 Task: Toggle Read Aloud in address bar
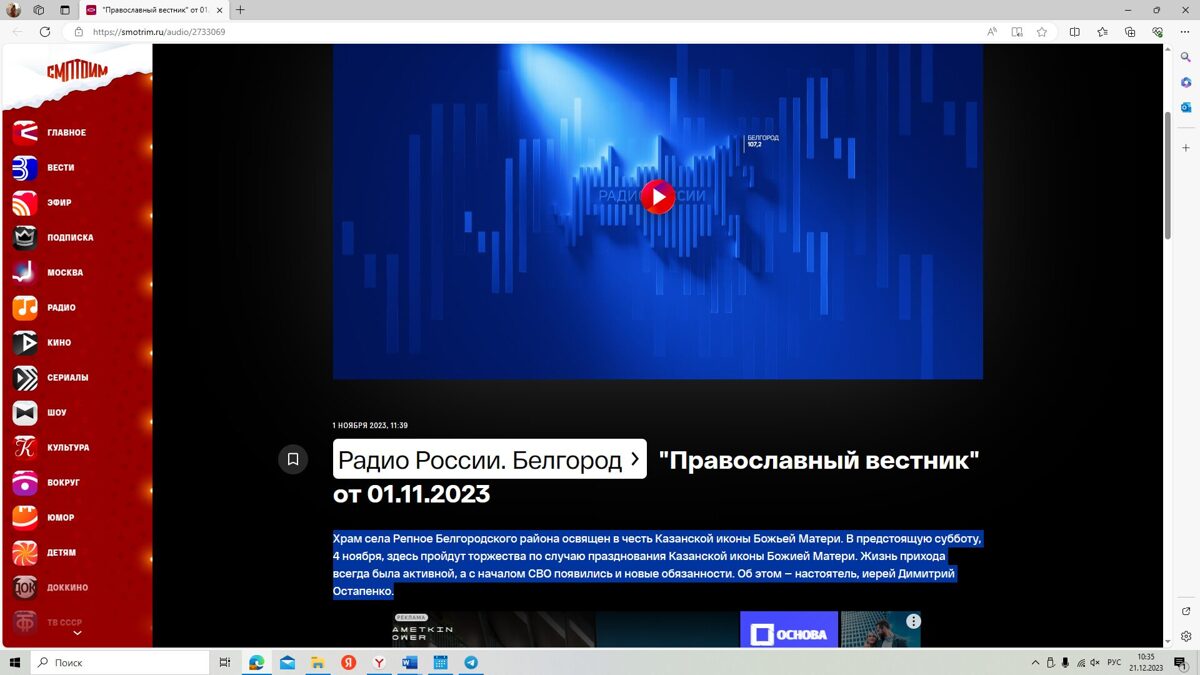click(x=992, y=32)
